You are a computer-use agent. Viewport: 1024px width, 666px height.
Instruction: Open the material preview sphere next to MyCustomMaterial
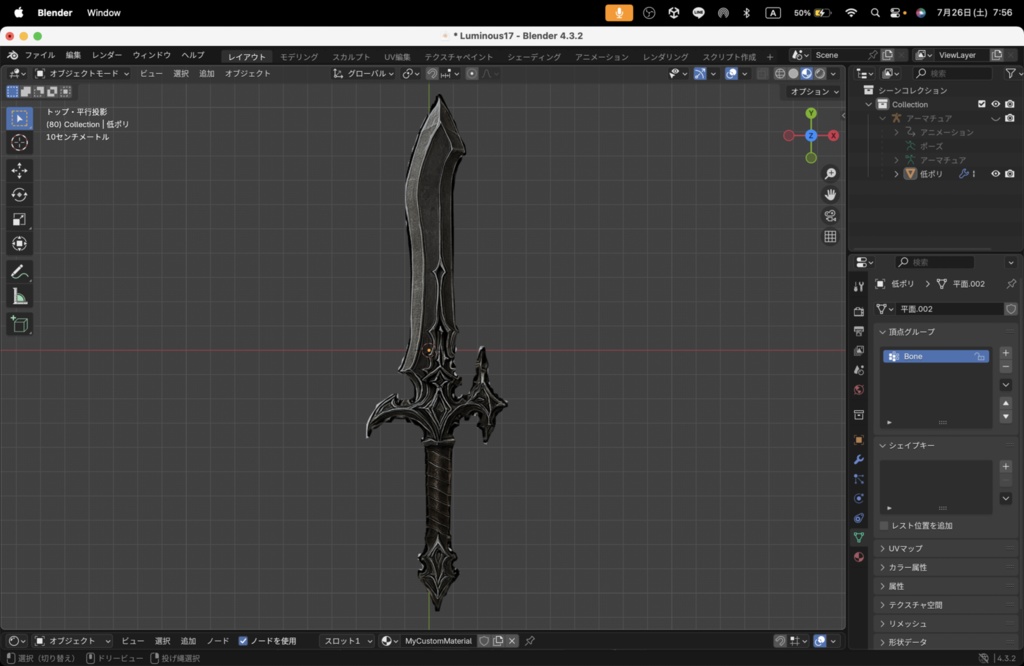point(386,641)
